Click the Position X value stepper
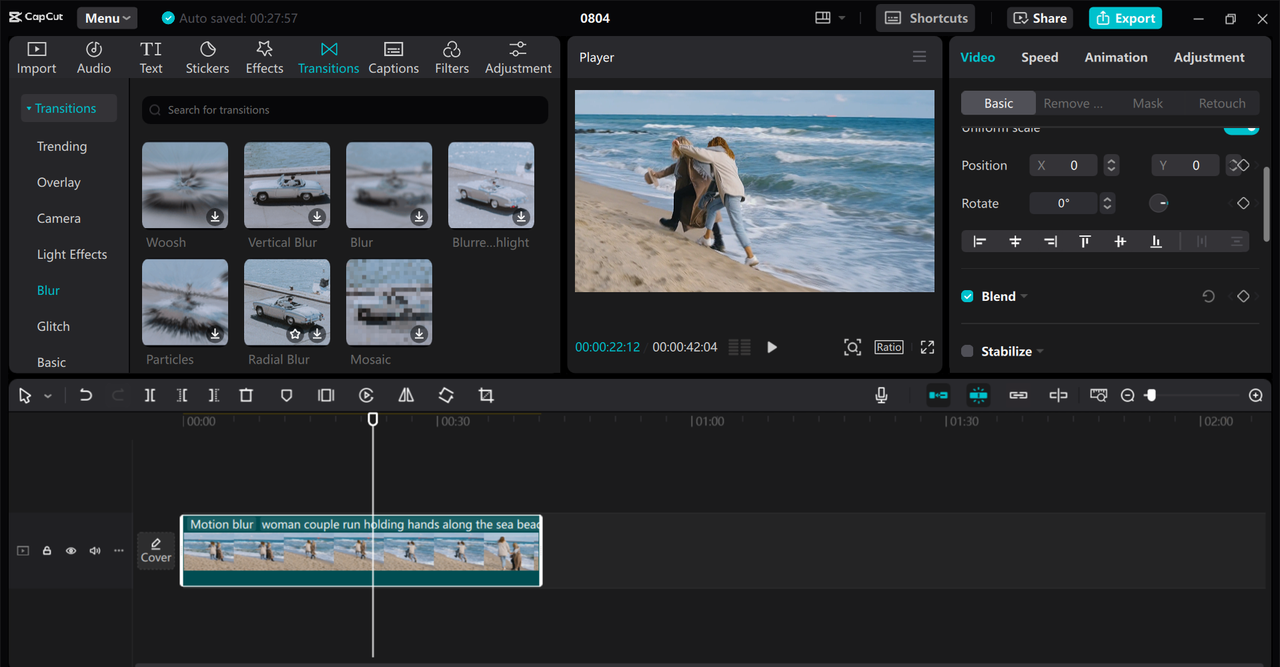 point(1111,166)
